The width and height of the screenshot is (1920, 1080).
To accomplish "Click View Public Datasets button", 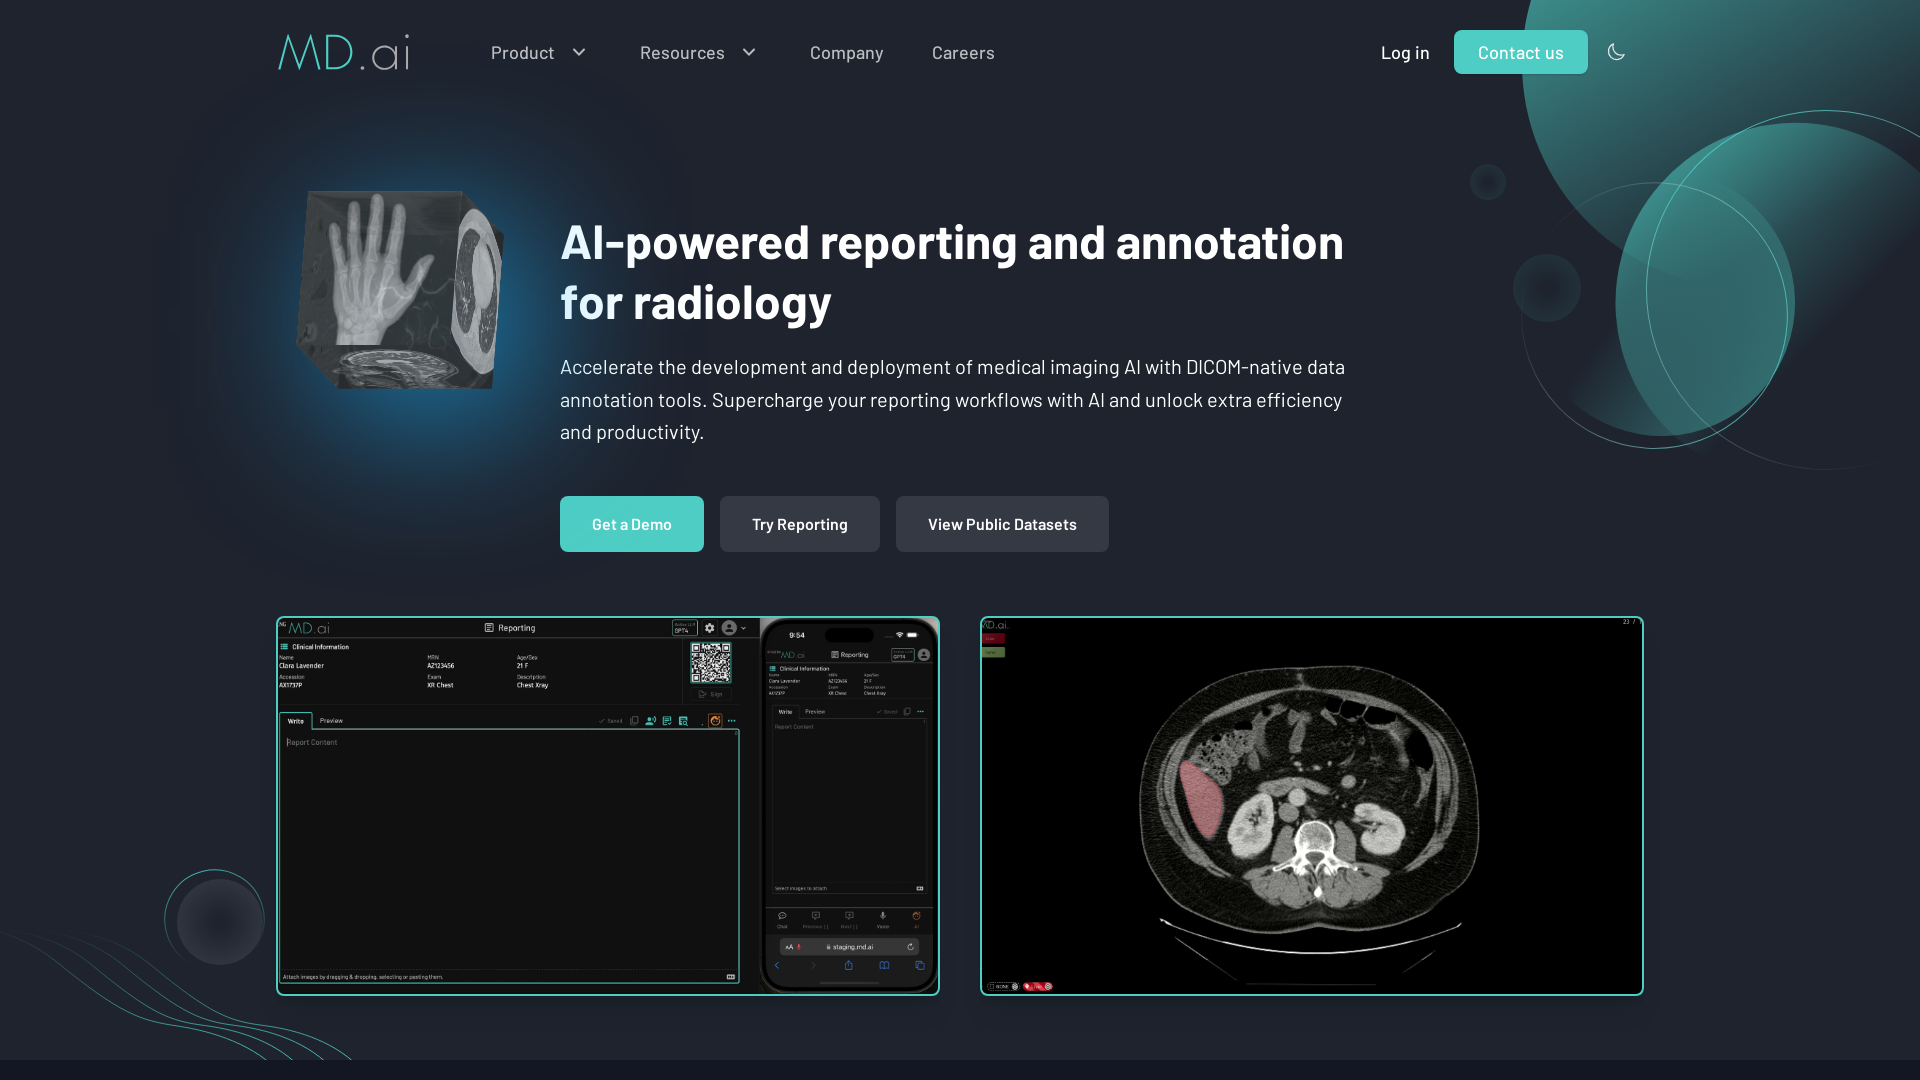I will (1002, 524).
